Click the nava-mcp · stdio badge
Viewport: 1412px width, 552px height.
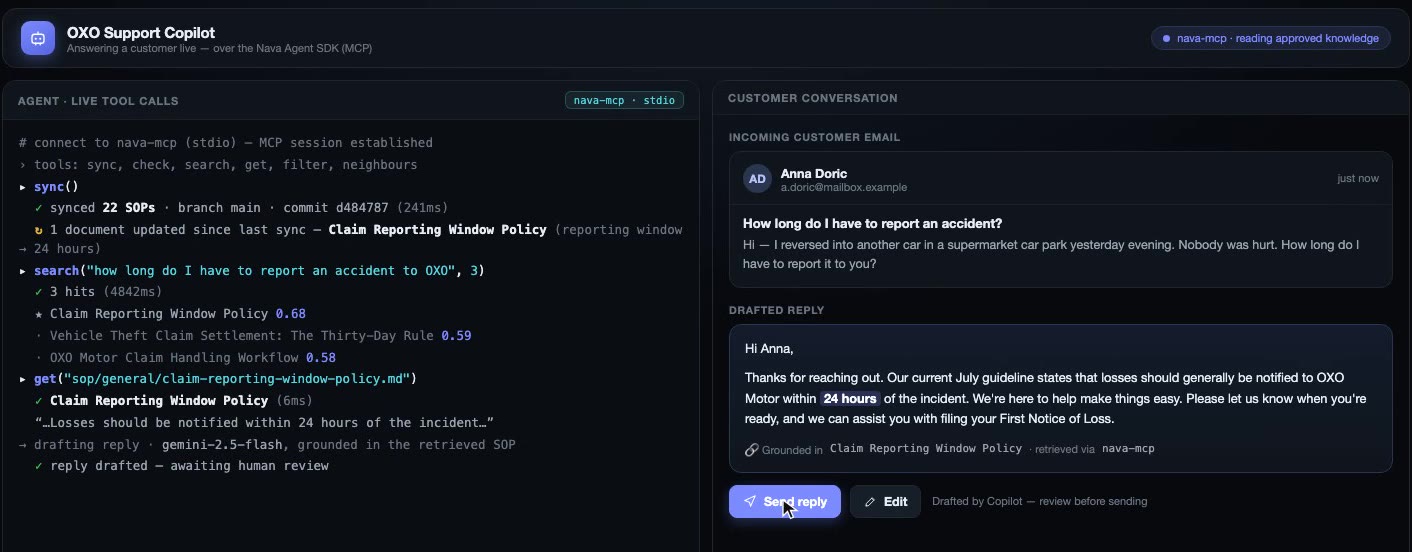625,100
